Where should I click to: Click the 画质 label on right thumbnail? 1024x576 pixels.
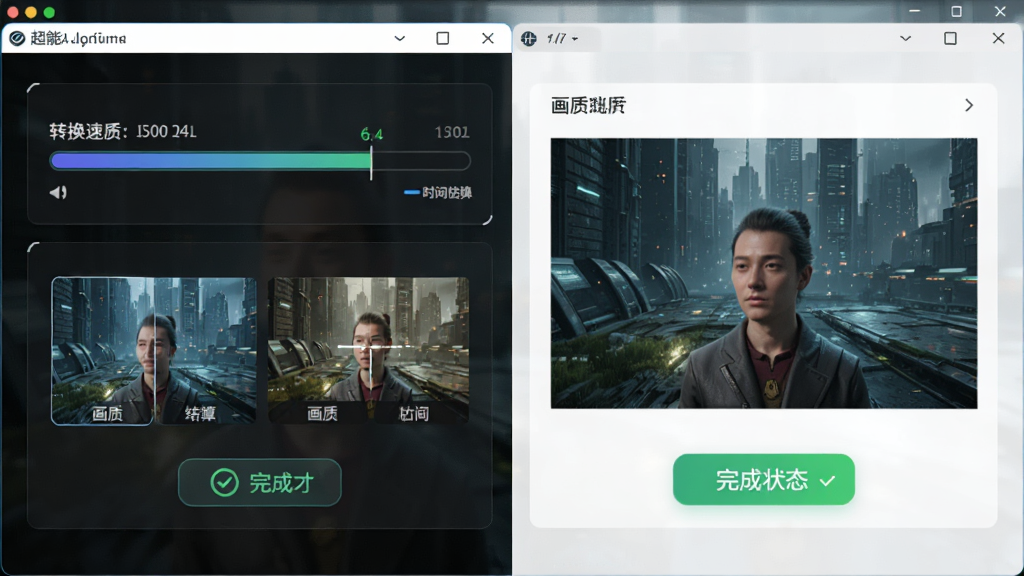[x=322, y=413]
